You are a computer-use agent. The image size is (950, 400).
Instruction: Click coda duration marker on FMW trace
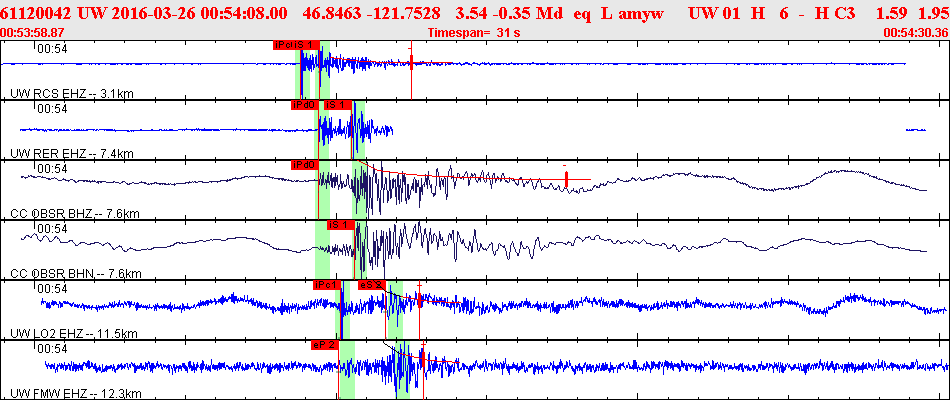pyautogui.click(x=423, y=358)
